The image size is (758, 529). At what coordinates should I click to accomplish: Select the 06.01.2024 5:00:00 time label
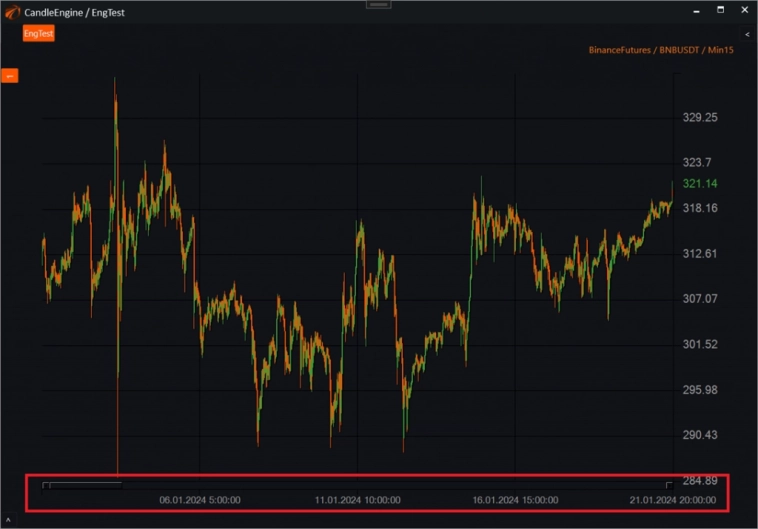(x=199, y=500)
